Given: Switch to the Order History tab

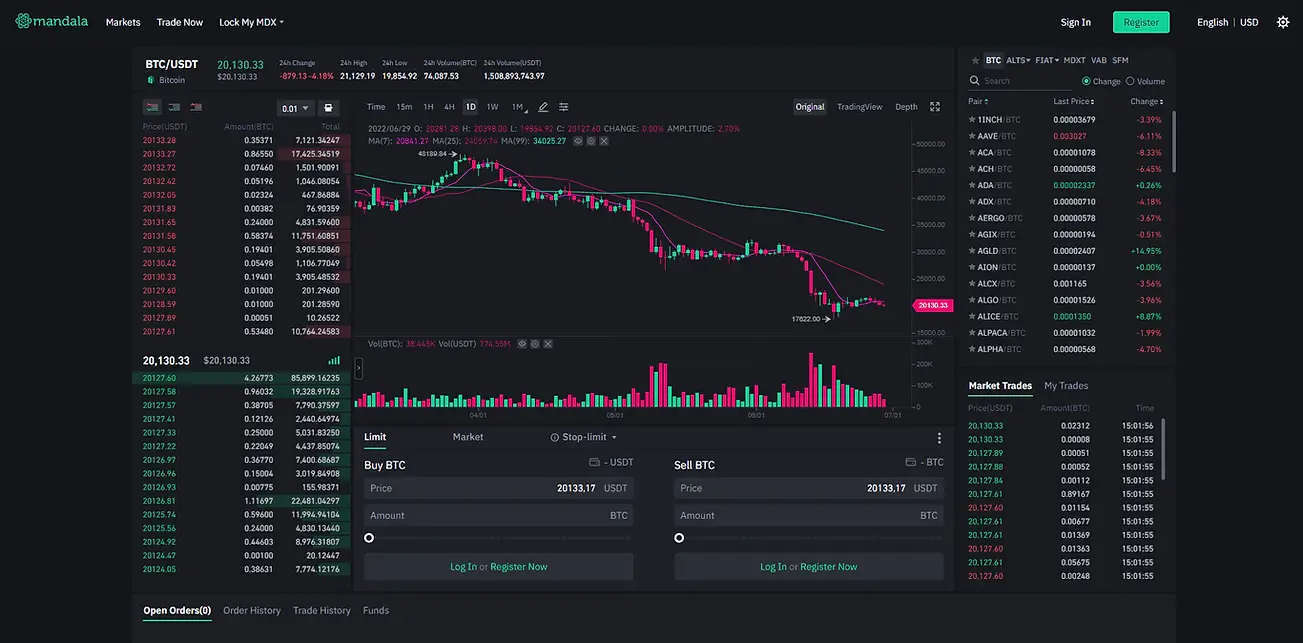Looking at the screenshot, I should pyautogui.click(x=251, y=610).
